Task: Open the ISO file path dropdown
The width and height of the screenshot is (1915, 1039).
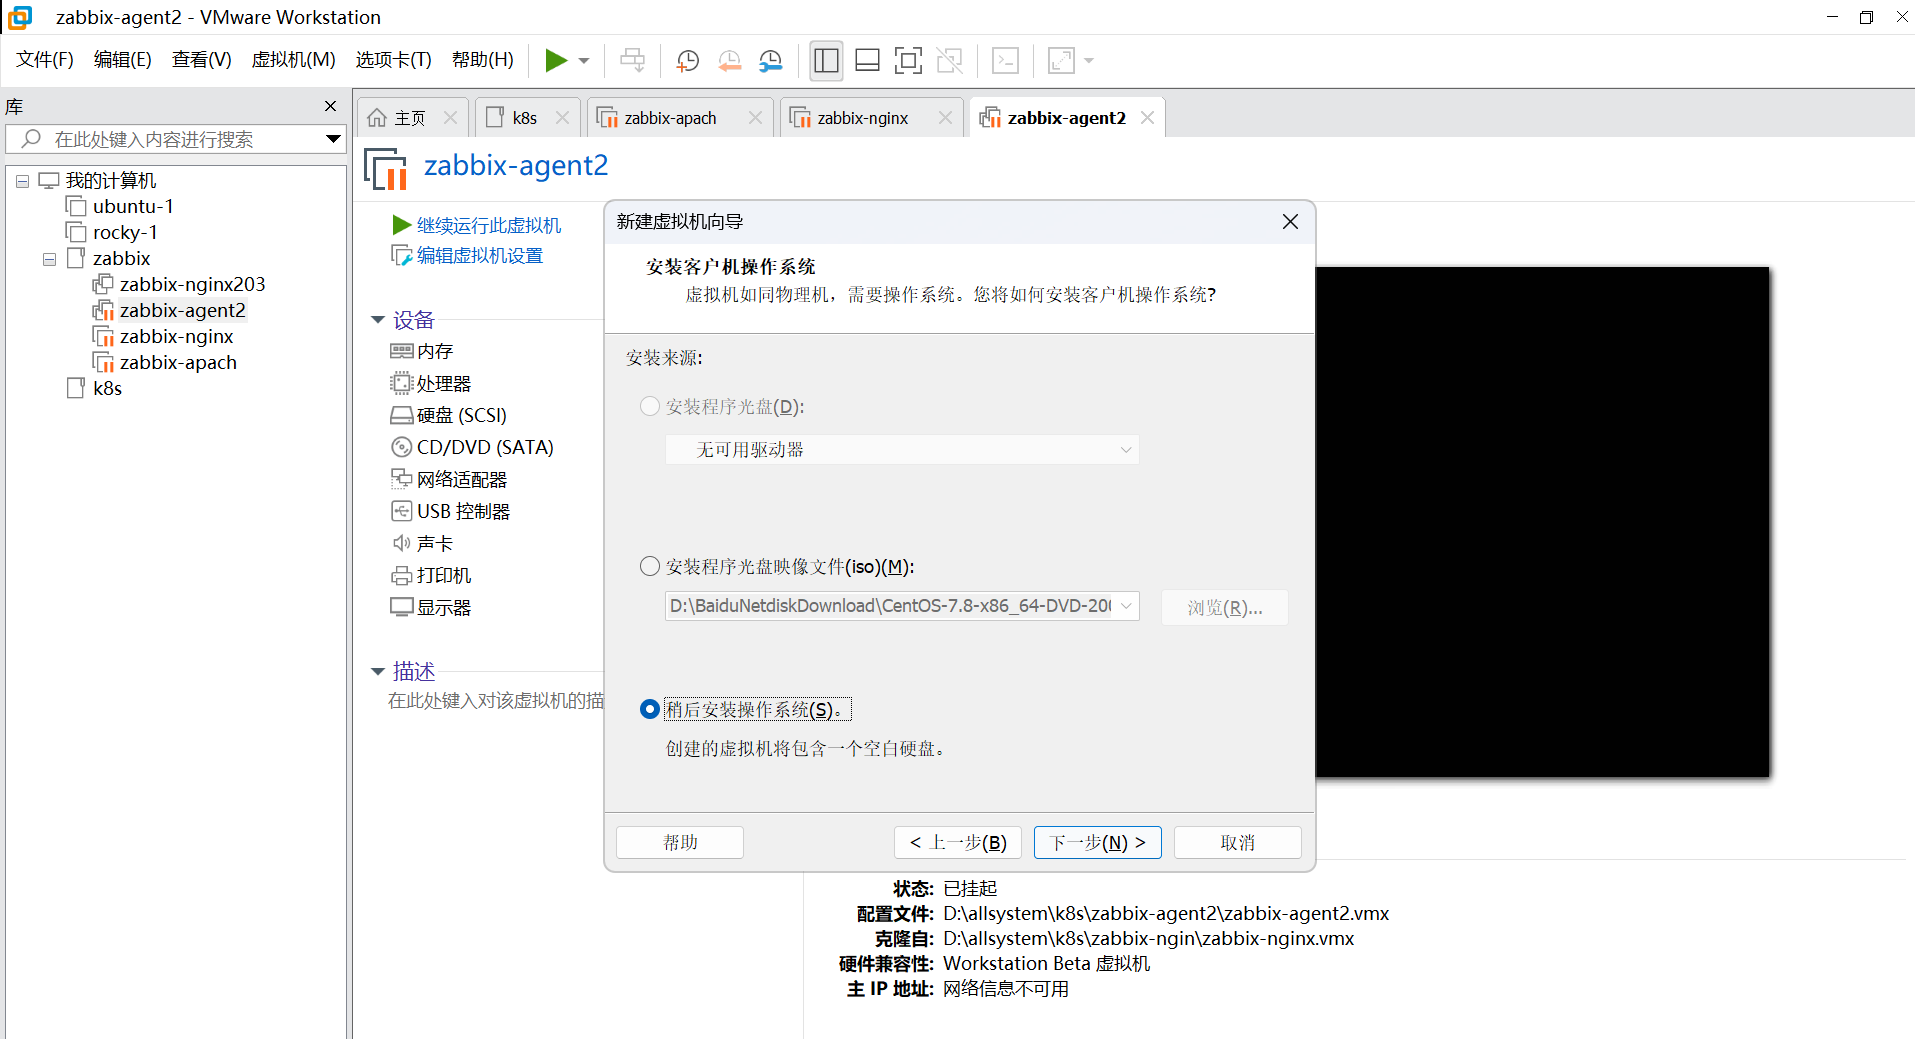Action: (x=1126, y=606)
